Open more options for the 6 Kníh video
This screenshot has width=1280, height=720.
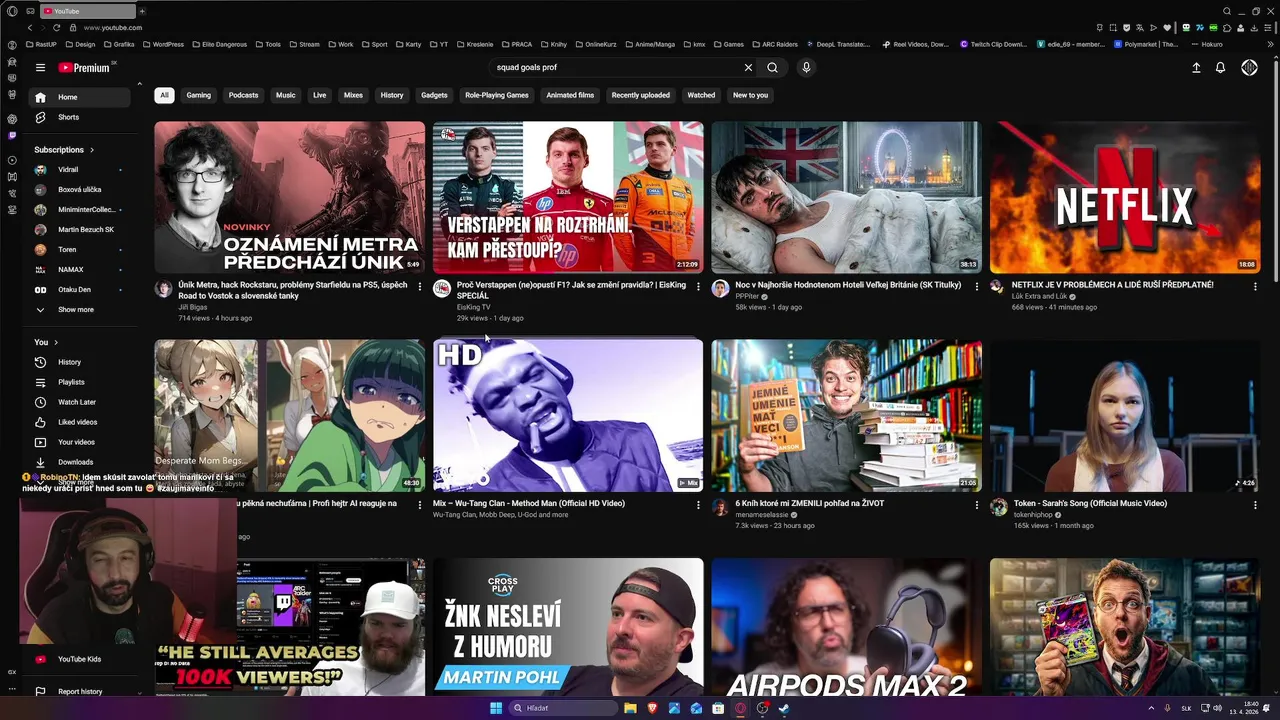pyautogui.click(x=977, y=505)
